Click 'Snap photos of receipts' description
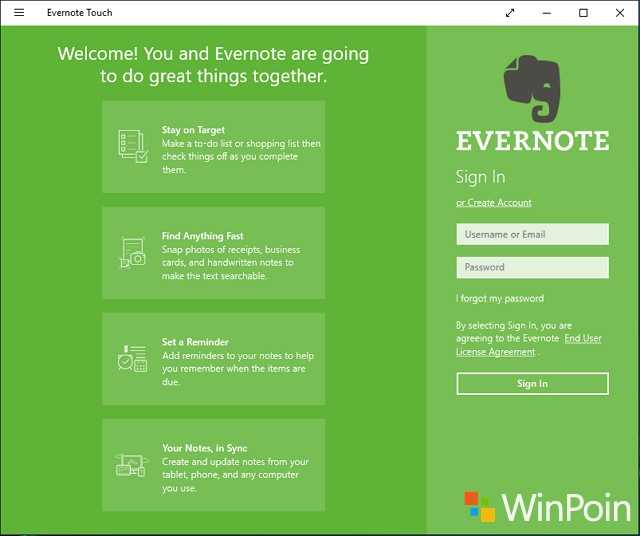This screenshot has width=640, height=536. (x=231, y=262)
